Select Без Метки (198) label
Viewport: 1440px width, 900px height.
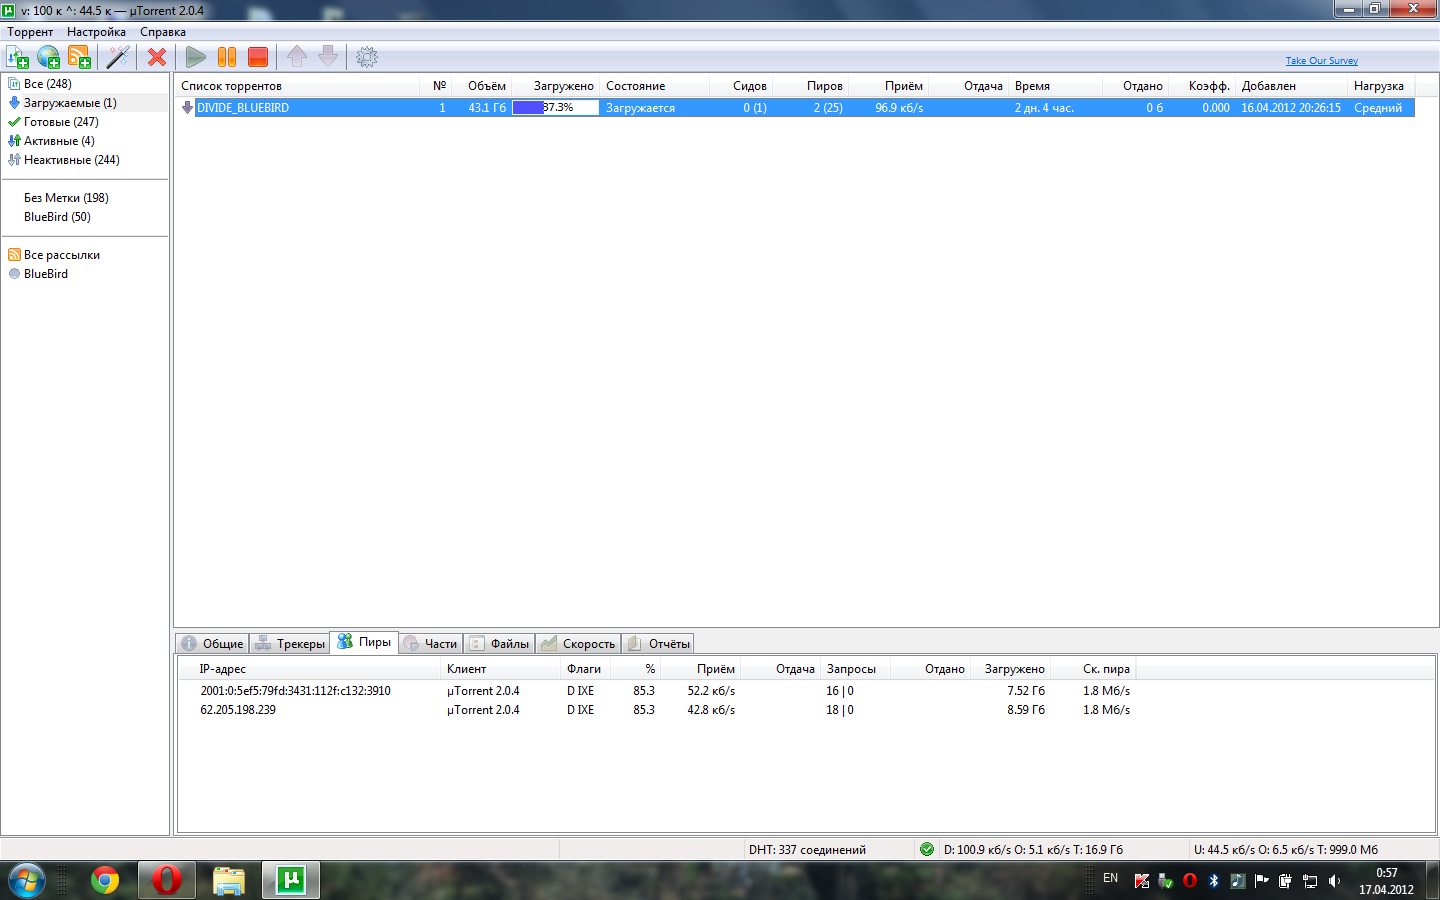[66, 198]
